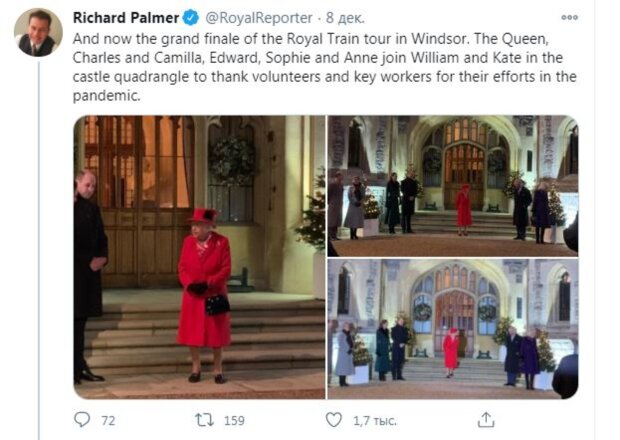This screenshot has width=620, height=440.
Task: Open the share upload icon
Action: pos(486,420)
